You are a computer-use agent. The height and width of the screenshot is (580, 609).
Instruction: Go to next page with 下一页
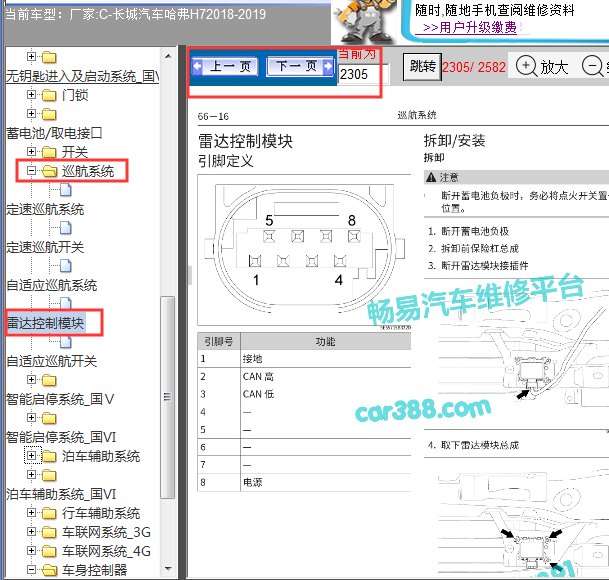[x=300, y=66]
